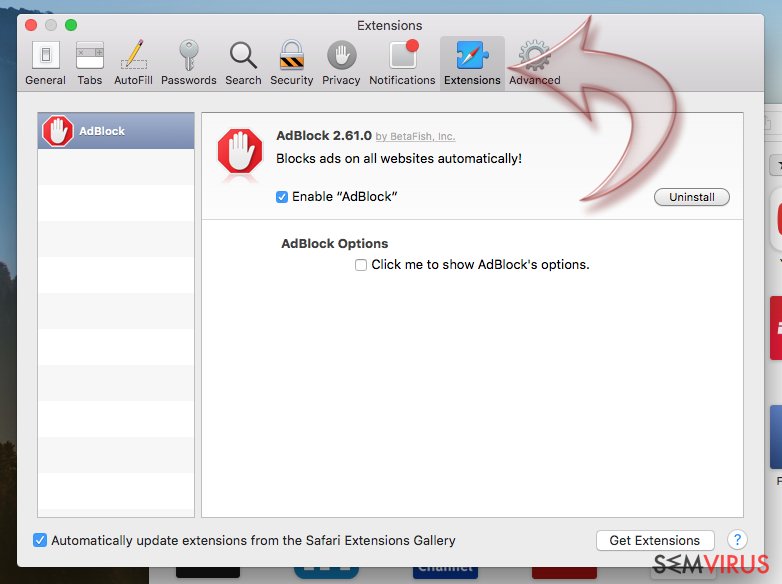Select AdBlock in the extensions list

coord(116,131)
